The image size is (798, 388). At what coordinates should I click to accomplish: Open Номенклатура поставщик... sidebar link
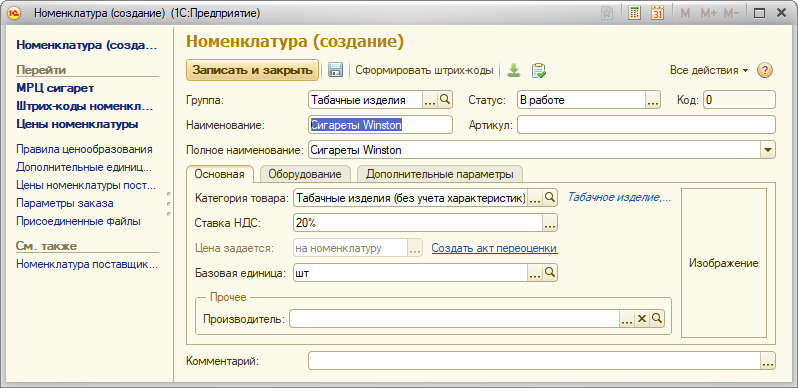87,264
